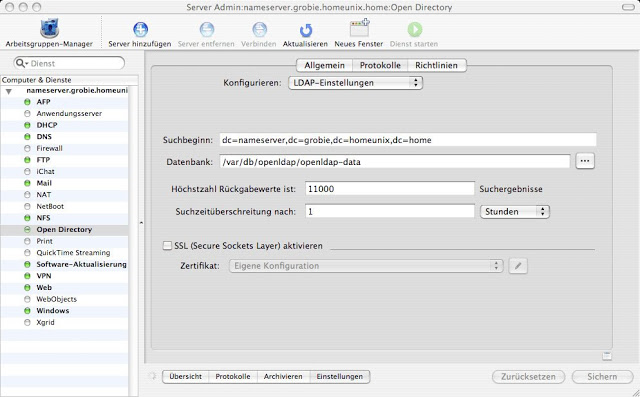Open the Zertifikat Eigene Konfiguration dropdown
Image resolution: width=640 pixels, height=397 pixels.
pyautogui.click(x=366, y=266)
